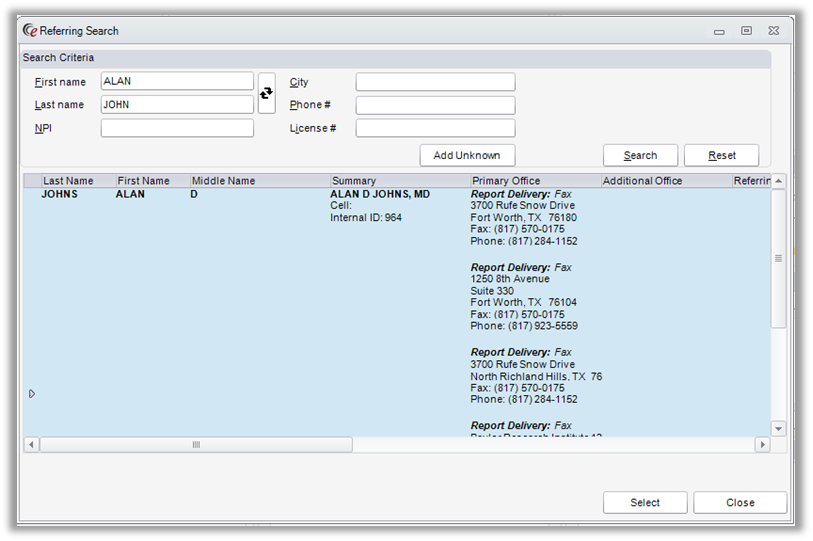Click the Phone: (817) 923-5559 line

tap(524, 326)
